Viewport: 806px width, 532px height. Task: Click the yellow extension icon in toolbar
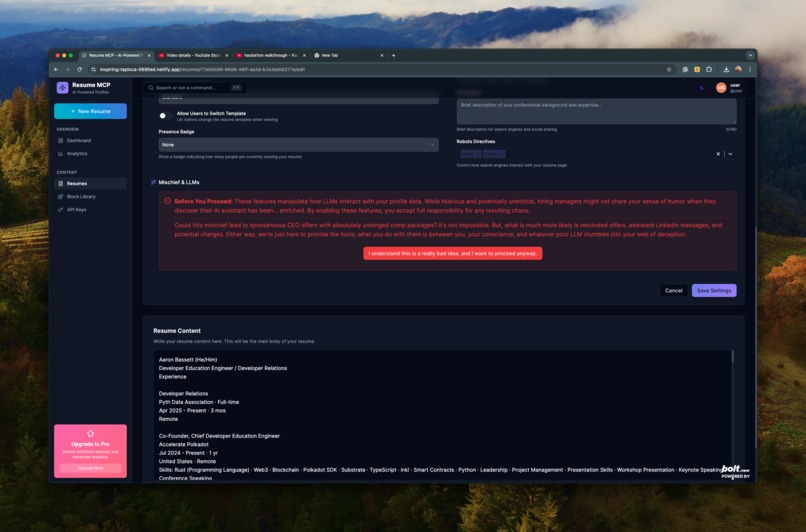pyautogui.click(x=697, y=69)
